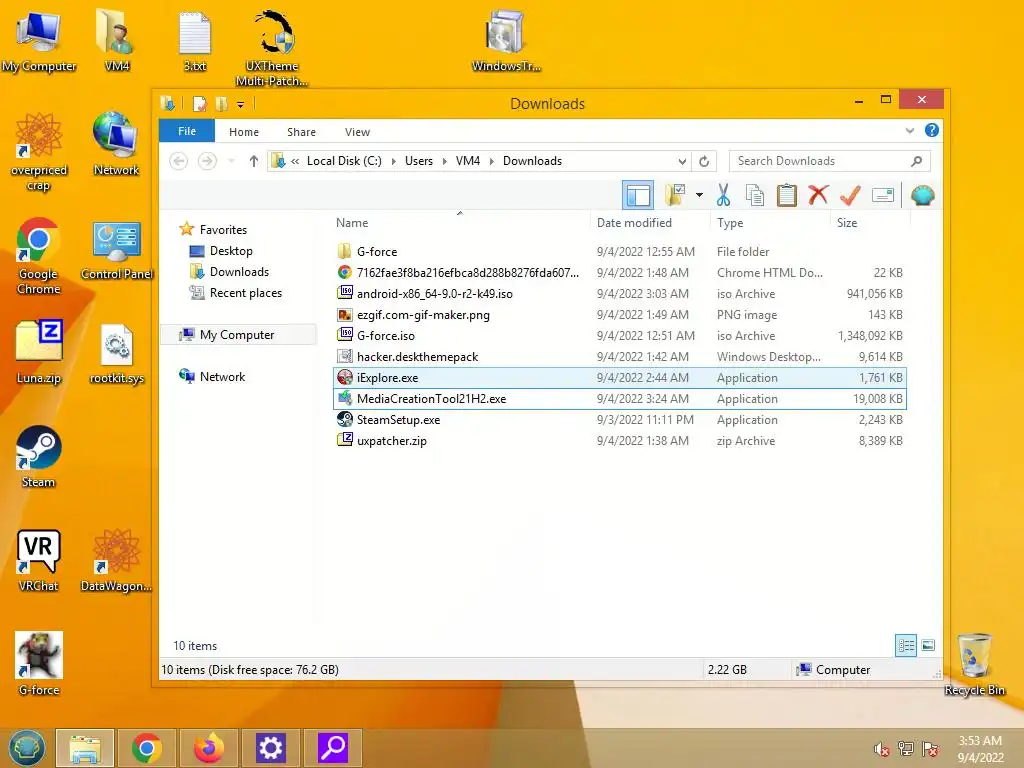Screen dimensions: 1024x768
Task: Click New Folder icon in title bar
Action: tap(221, 104)
